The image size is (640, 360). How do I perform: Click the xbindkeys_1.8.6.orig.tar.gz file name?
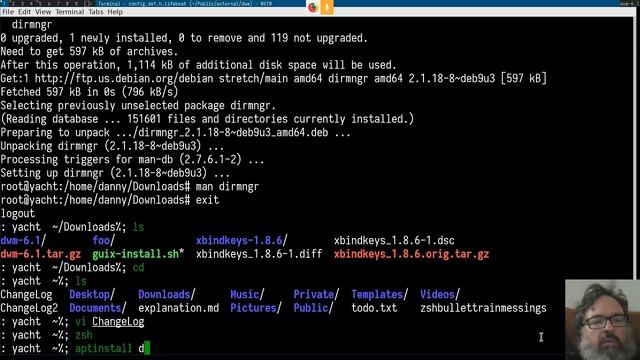coord(411,254)
